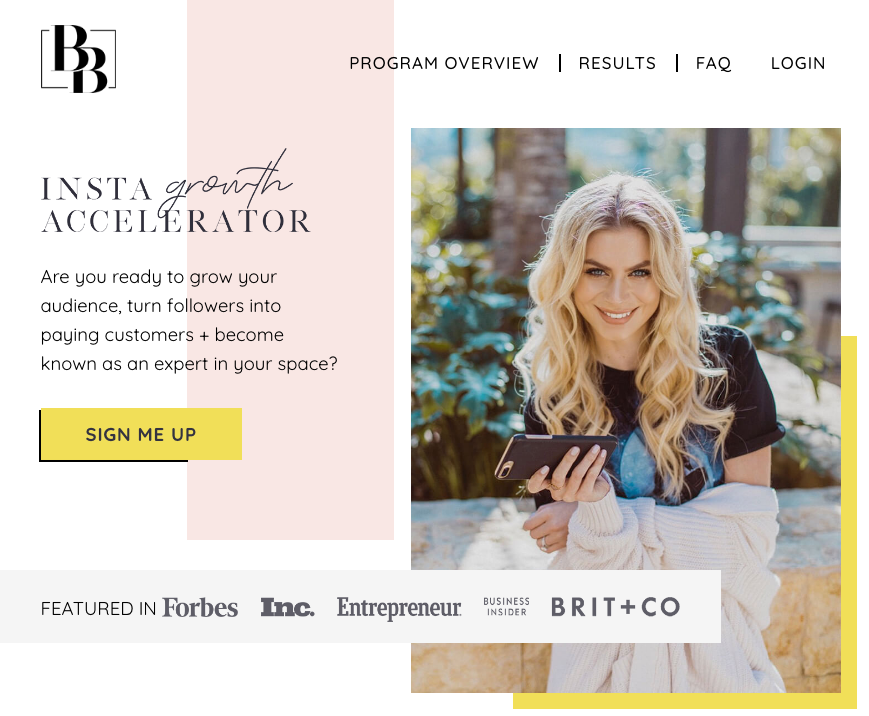Click the Business Insider logo
The height and width of the screenshot is (716, 869).
(x=506, y=607)
